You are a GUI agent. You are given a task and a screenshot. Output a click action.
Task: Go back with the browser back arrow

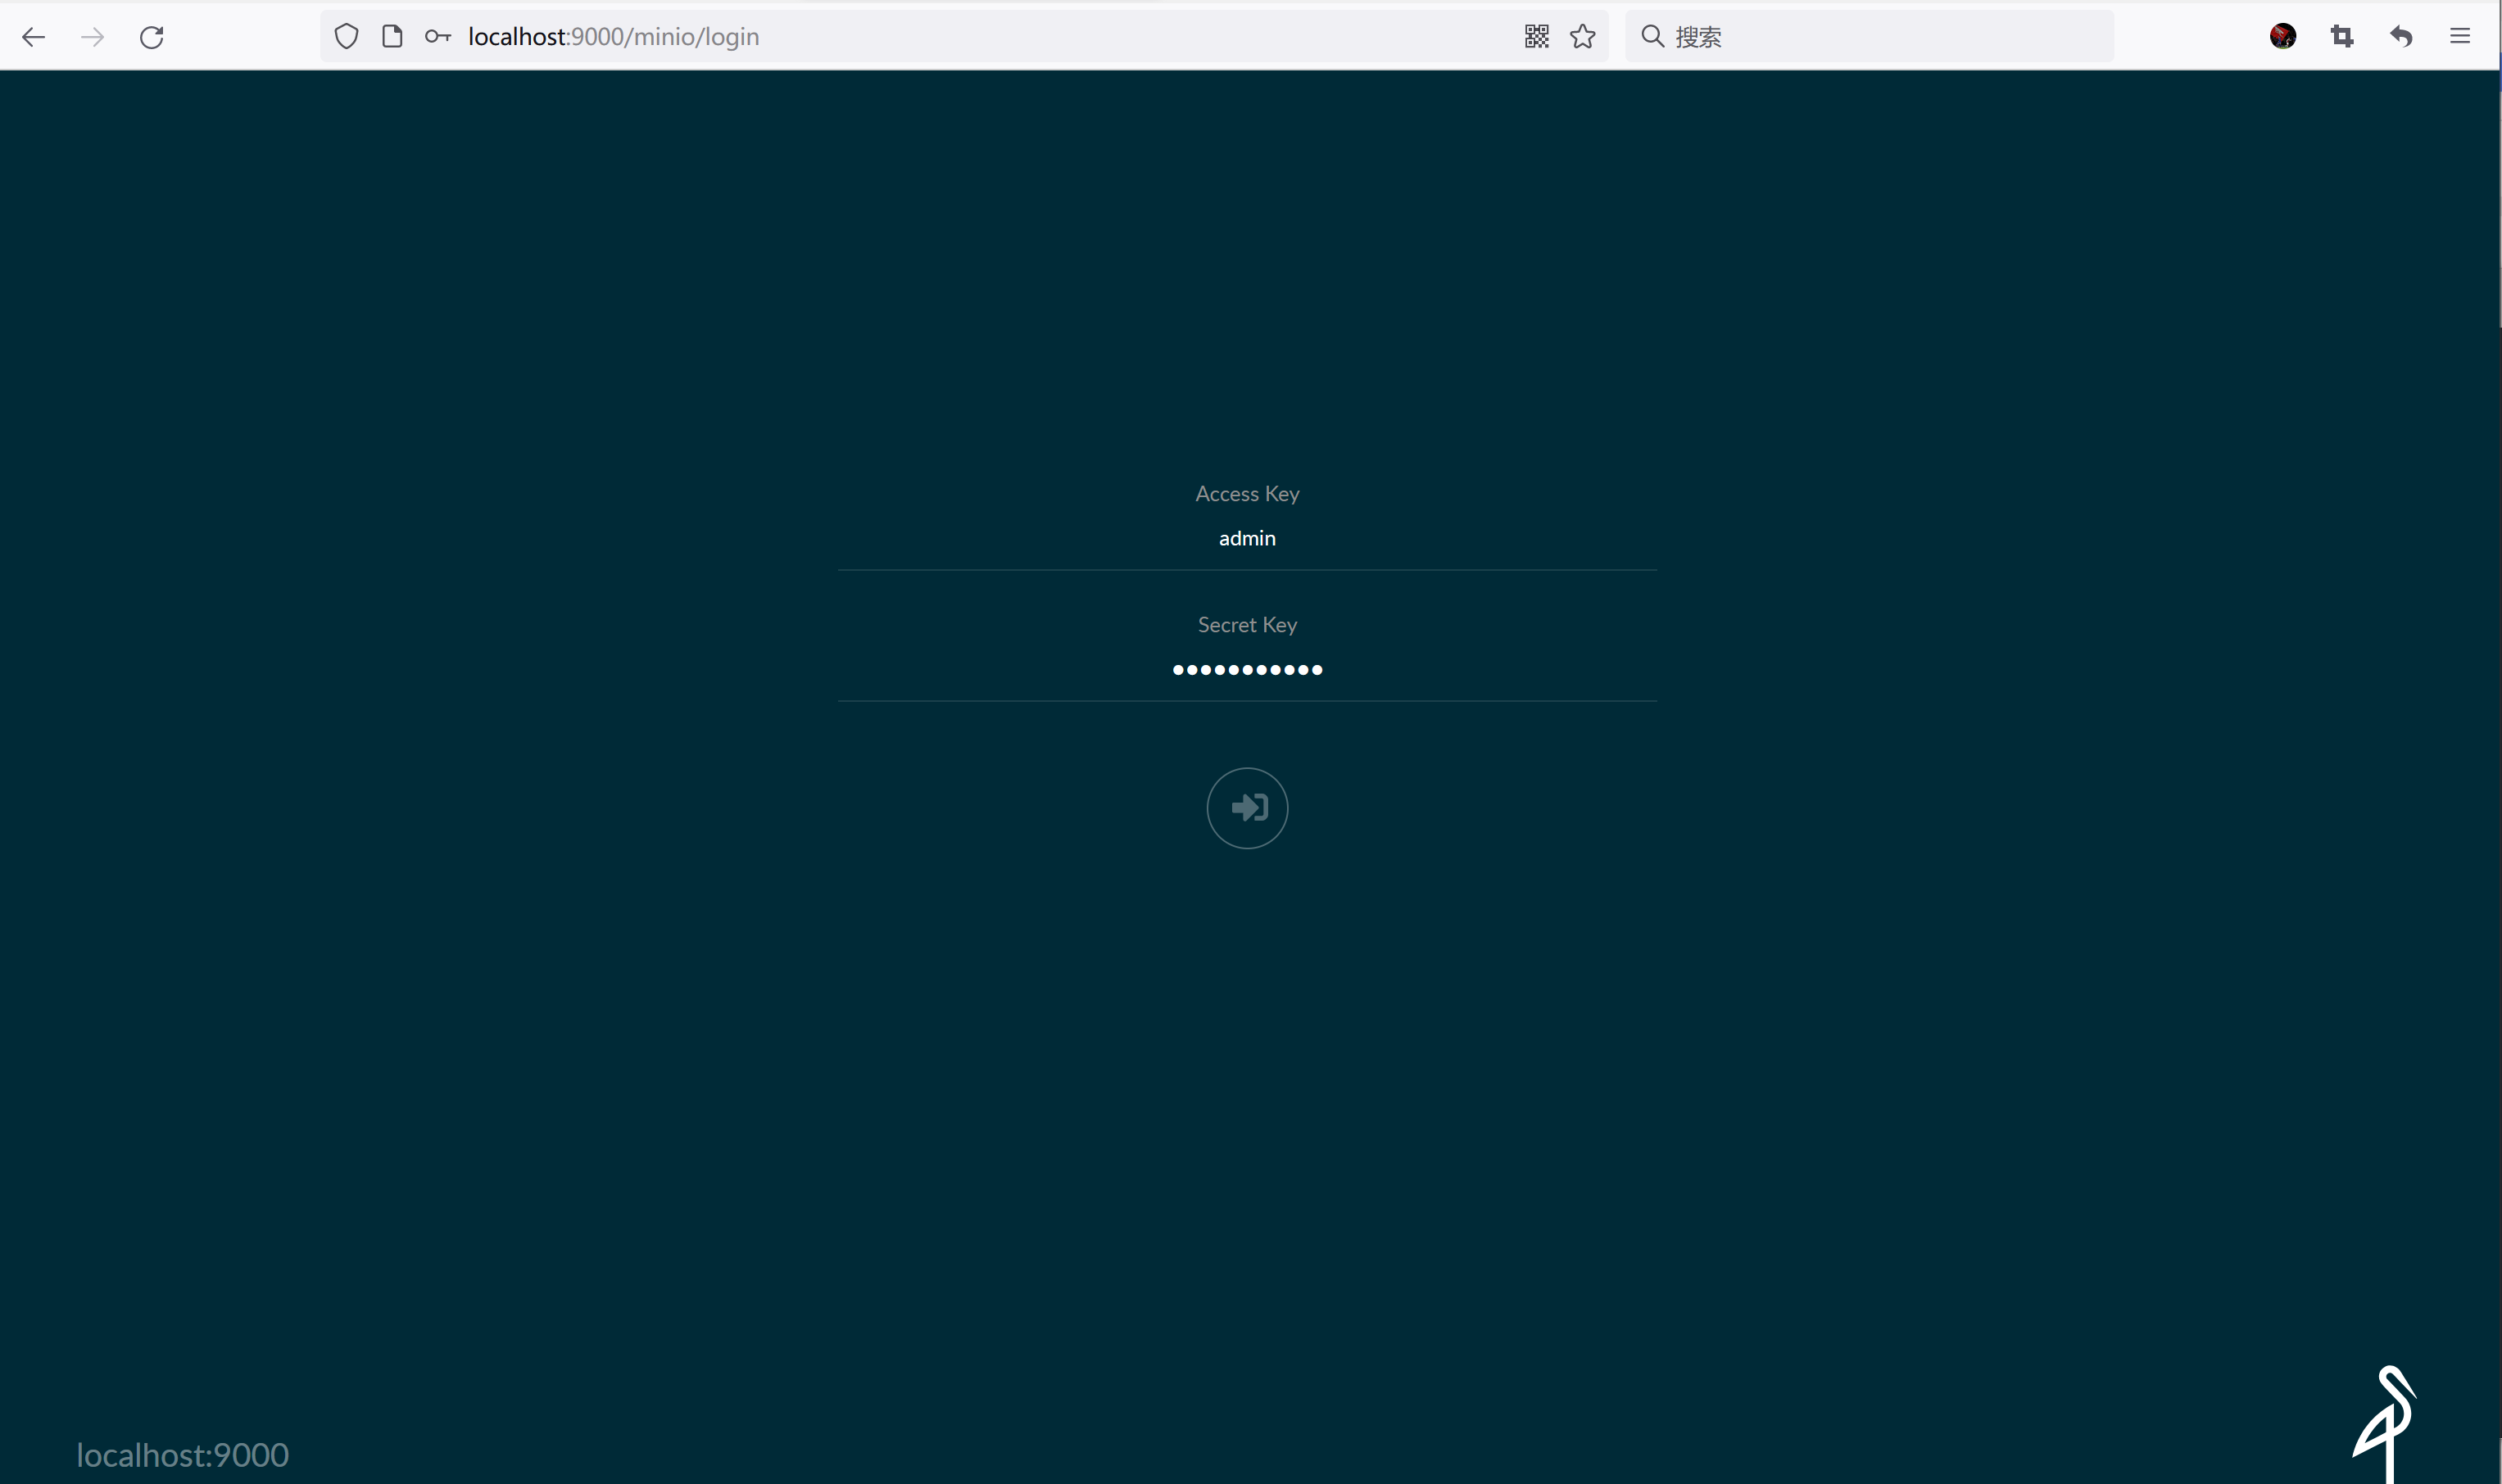coord(33,37)
